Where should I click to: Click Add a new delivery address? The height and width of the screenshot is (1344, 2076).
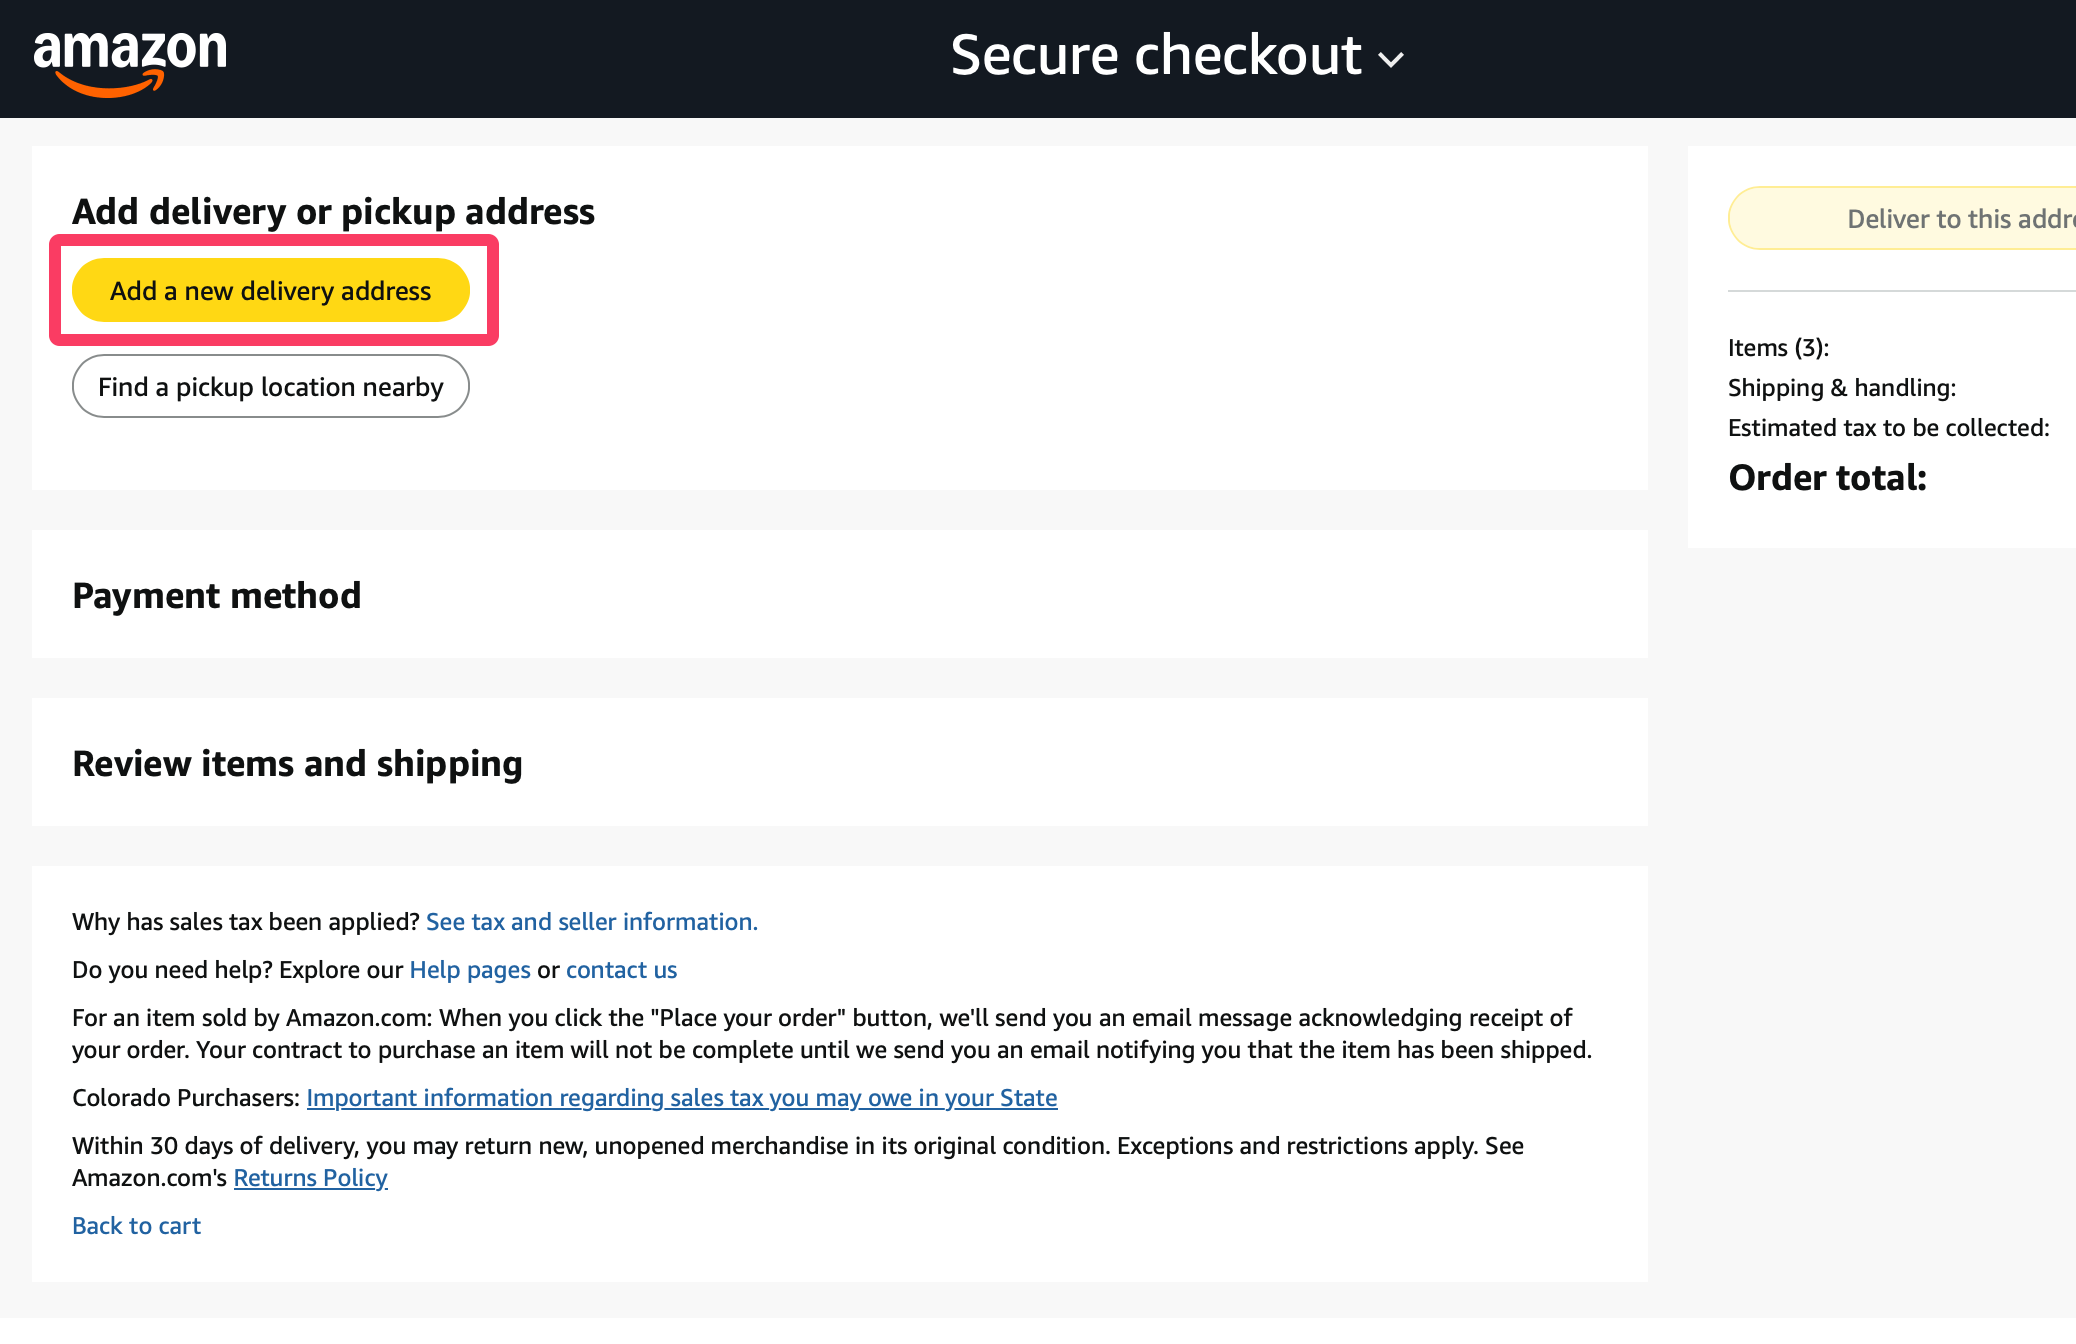[x=270, y=291]
